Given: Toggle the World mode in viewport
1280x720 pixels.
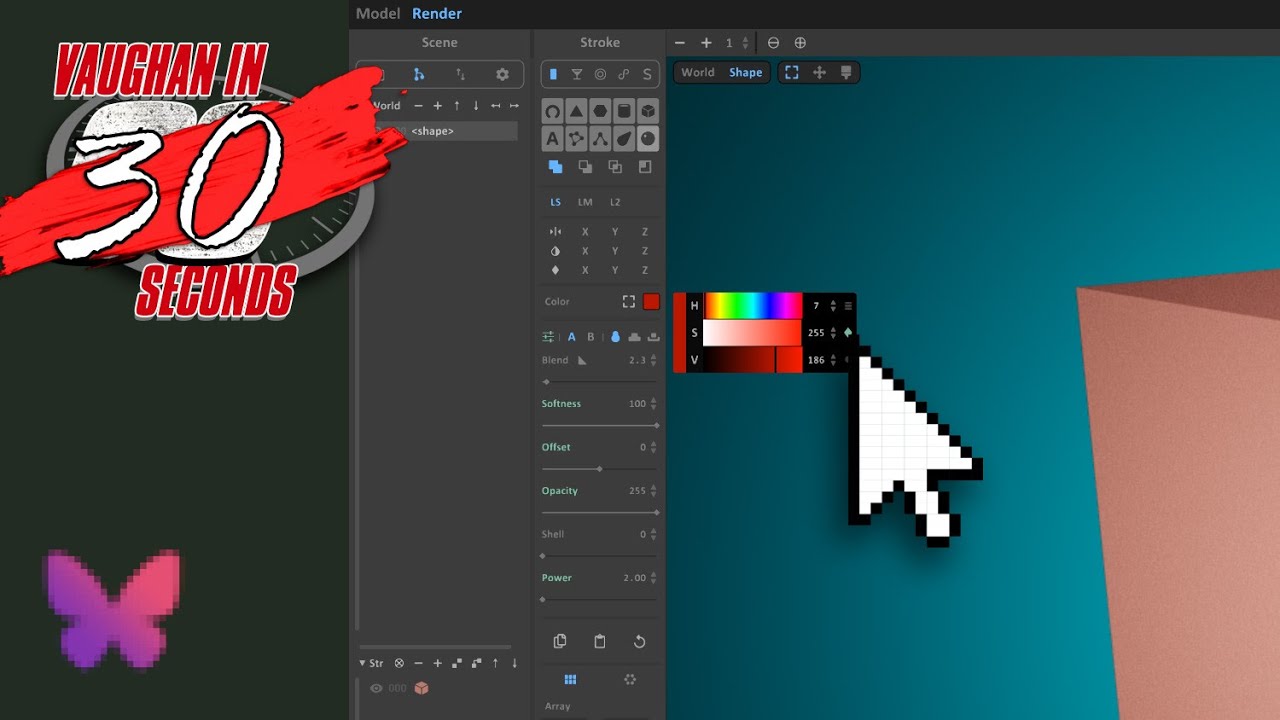Looking at the screenshot, I should click(698, 72).
